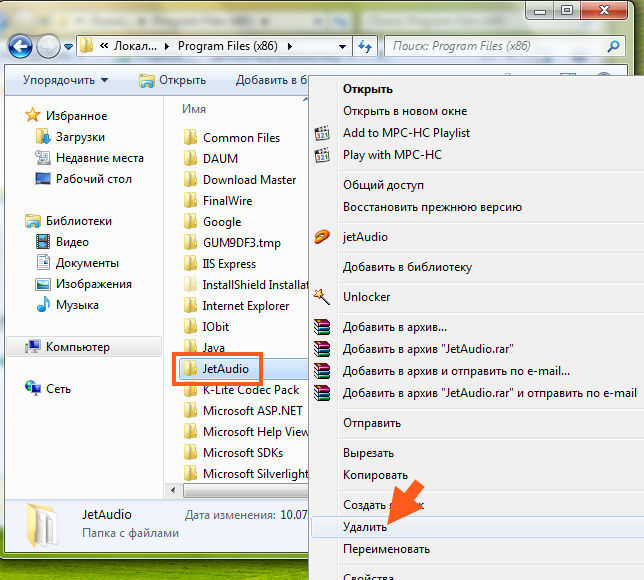Open Недавние места in the sidebar
644x580 pixels.
90,158
